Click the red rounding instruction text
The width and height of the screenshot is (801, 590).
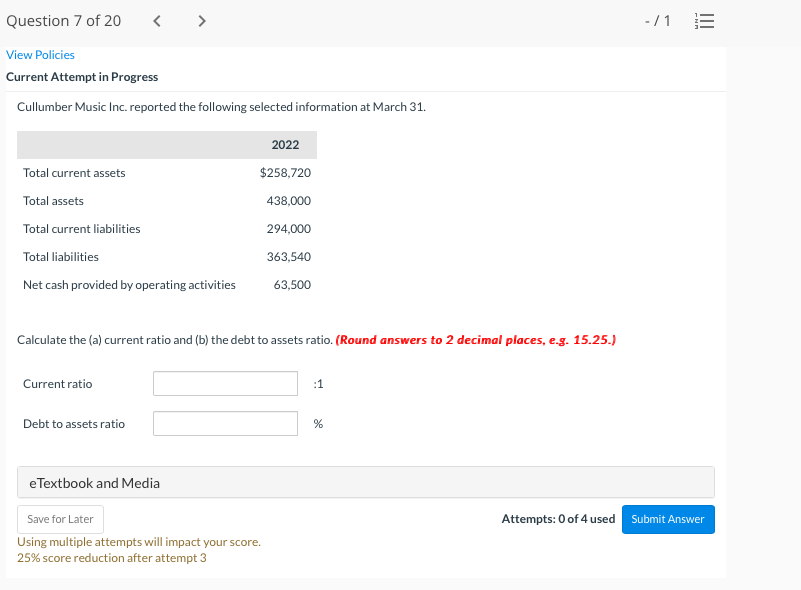point(476,340)
